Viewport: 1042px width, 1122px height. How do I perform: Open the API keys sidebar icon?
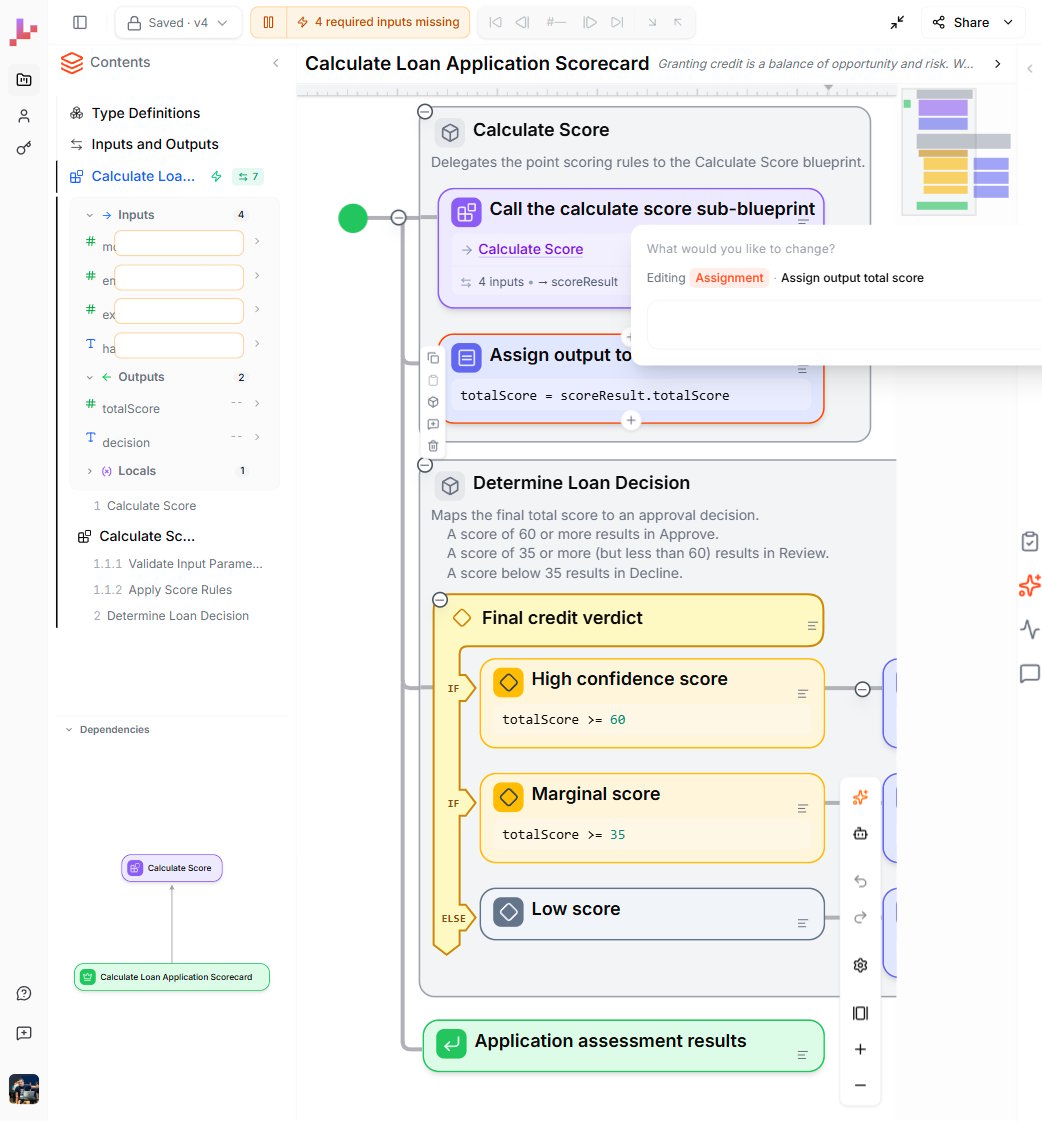click(x=24, y=148)
